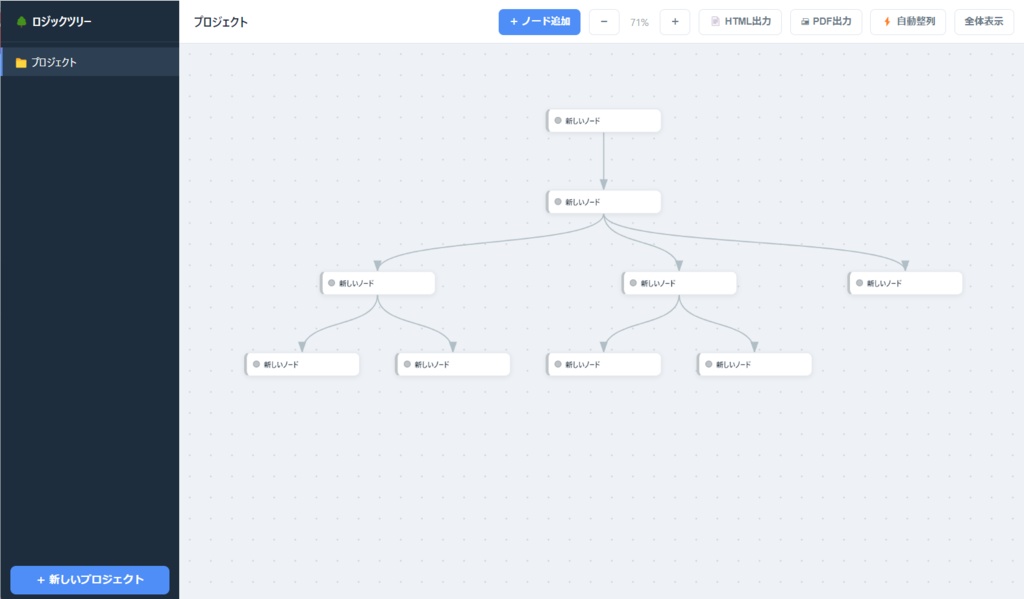The height and width of the screenshot is (599, 1024).
Task: Export with the HTML出力 button
Action: coord(740,22)
